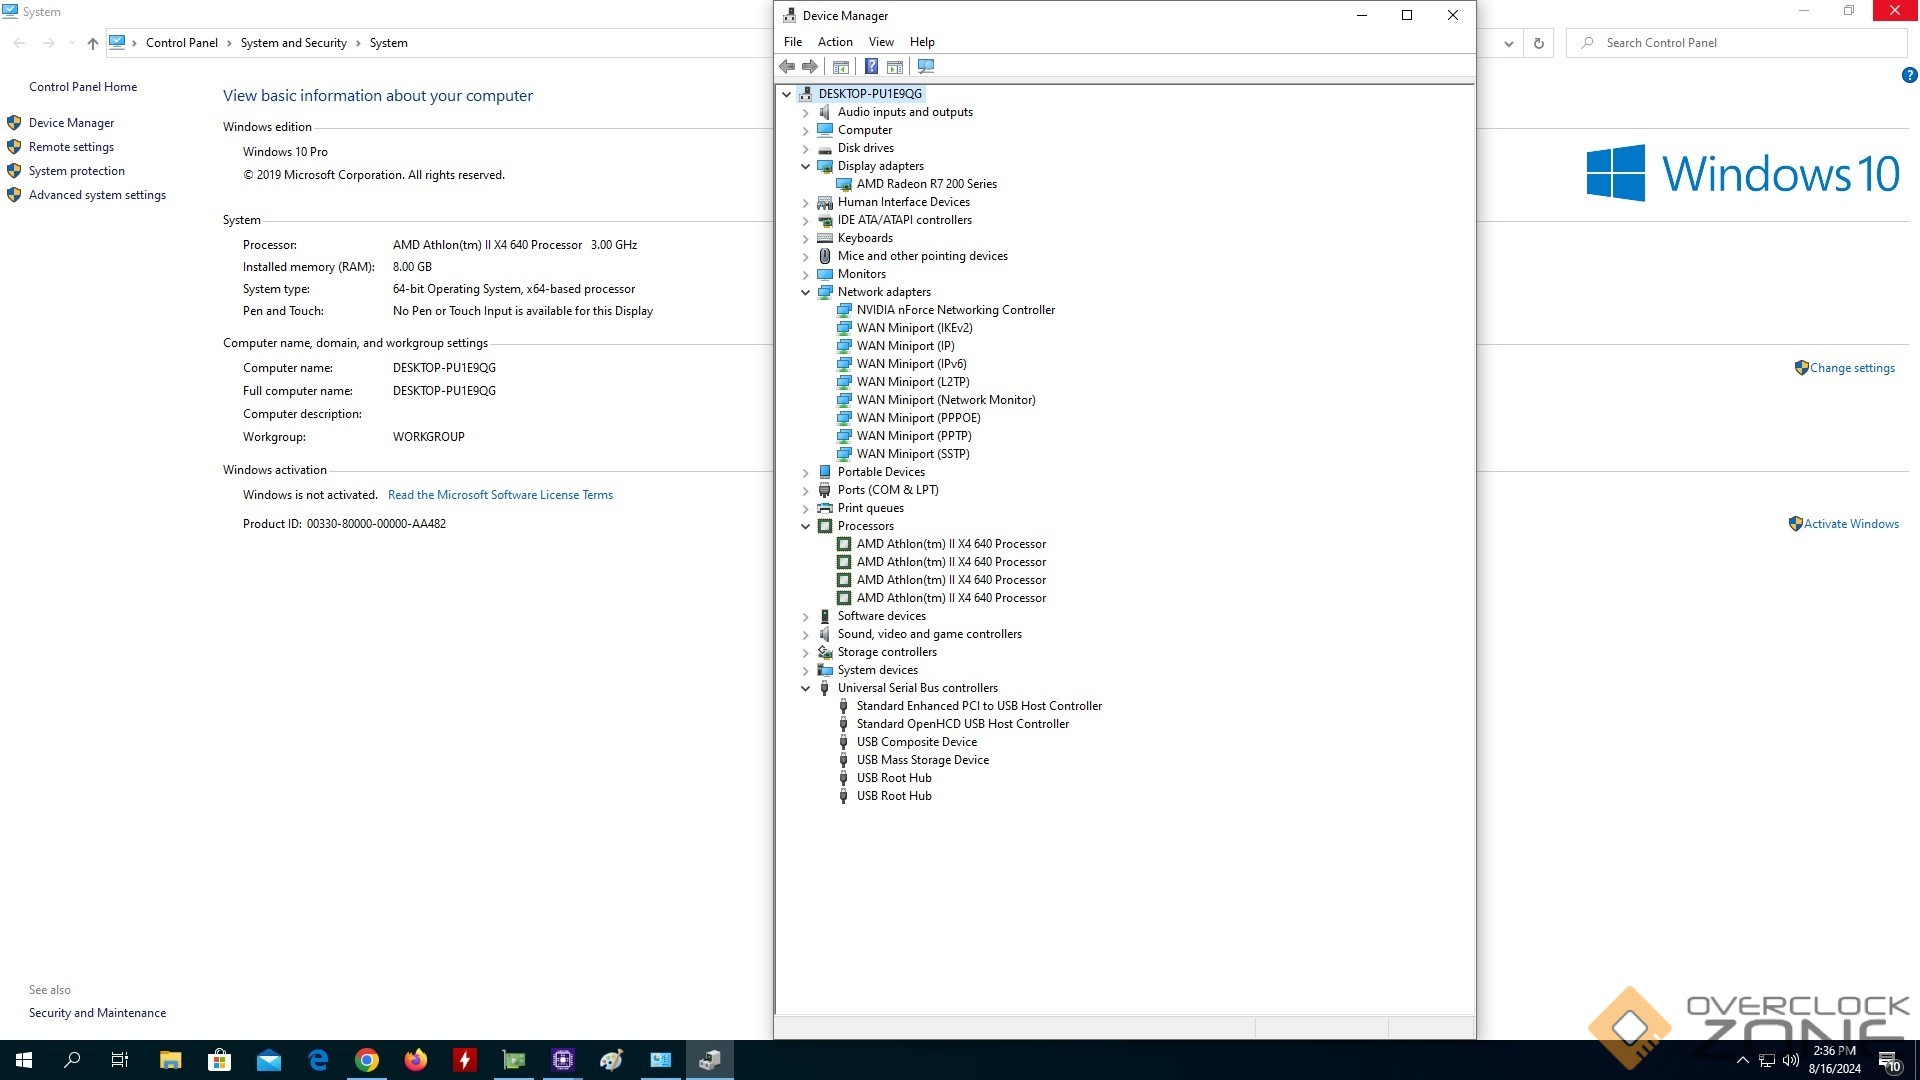
Task: Click the USB Mass Storage Device entry
Action: click(x=922, y=760)
